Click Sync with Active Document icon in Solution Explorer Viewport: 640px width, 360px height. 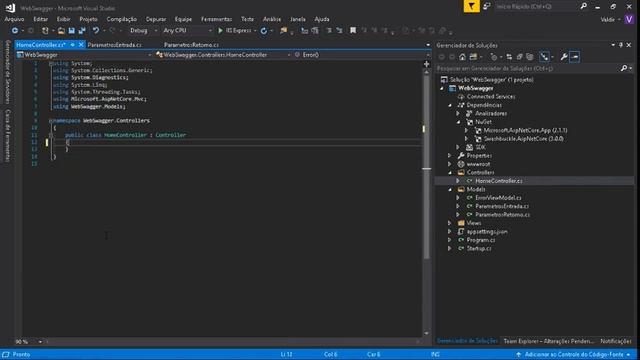click(x=509, y=57)
